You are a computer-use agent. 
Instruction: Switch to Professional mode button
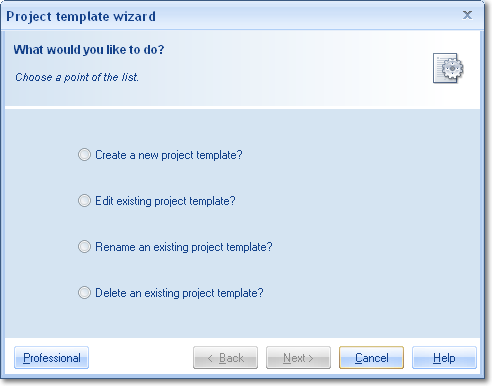[x=51, y=358]
